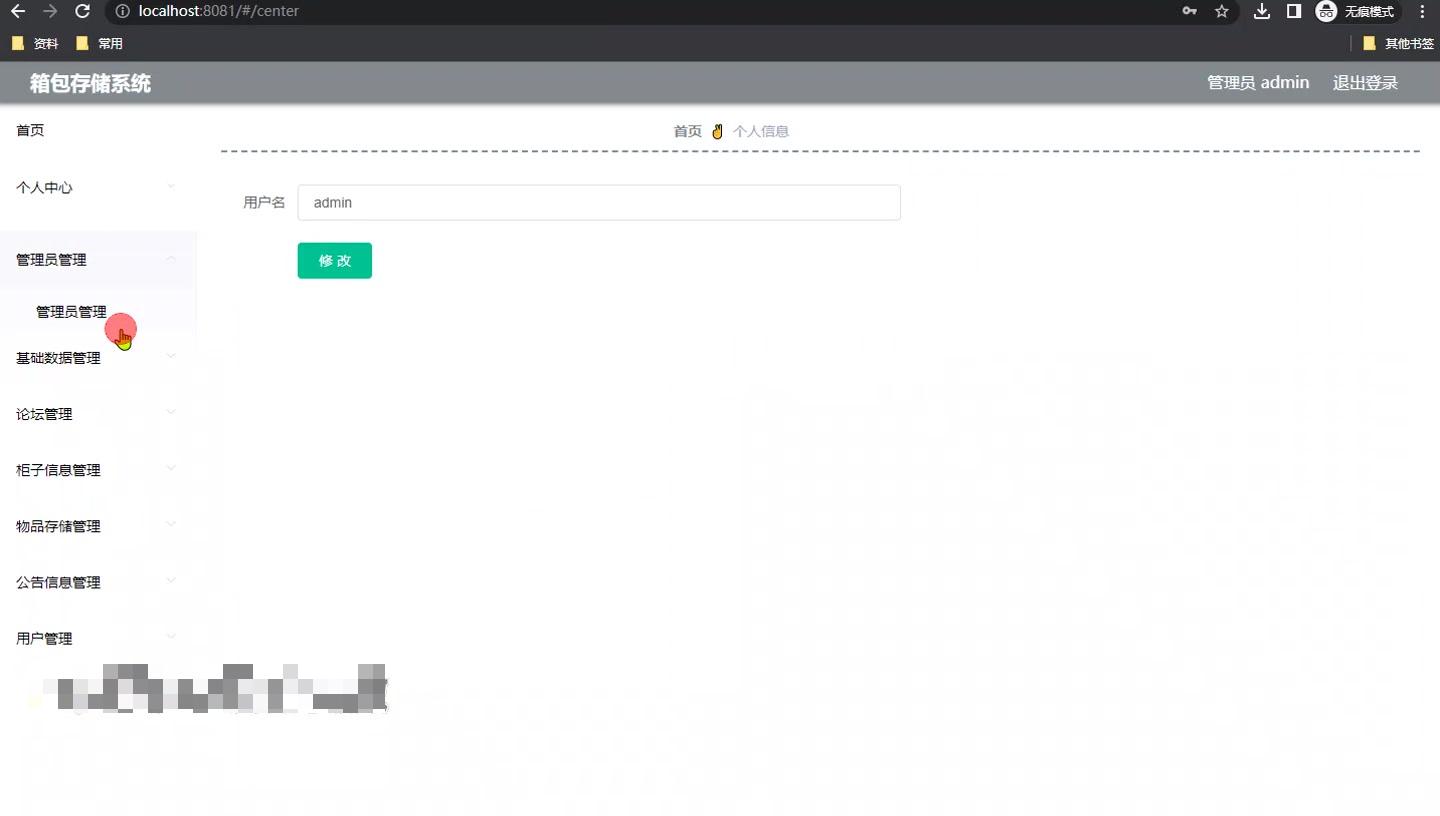Click the browser forward arrow icon
The width and height of the screenshot is (1440, 816).
pyautogui.click(x=51, y=11)
